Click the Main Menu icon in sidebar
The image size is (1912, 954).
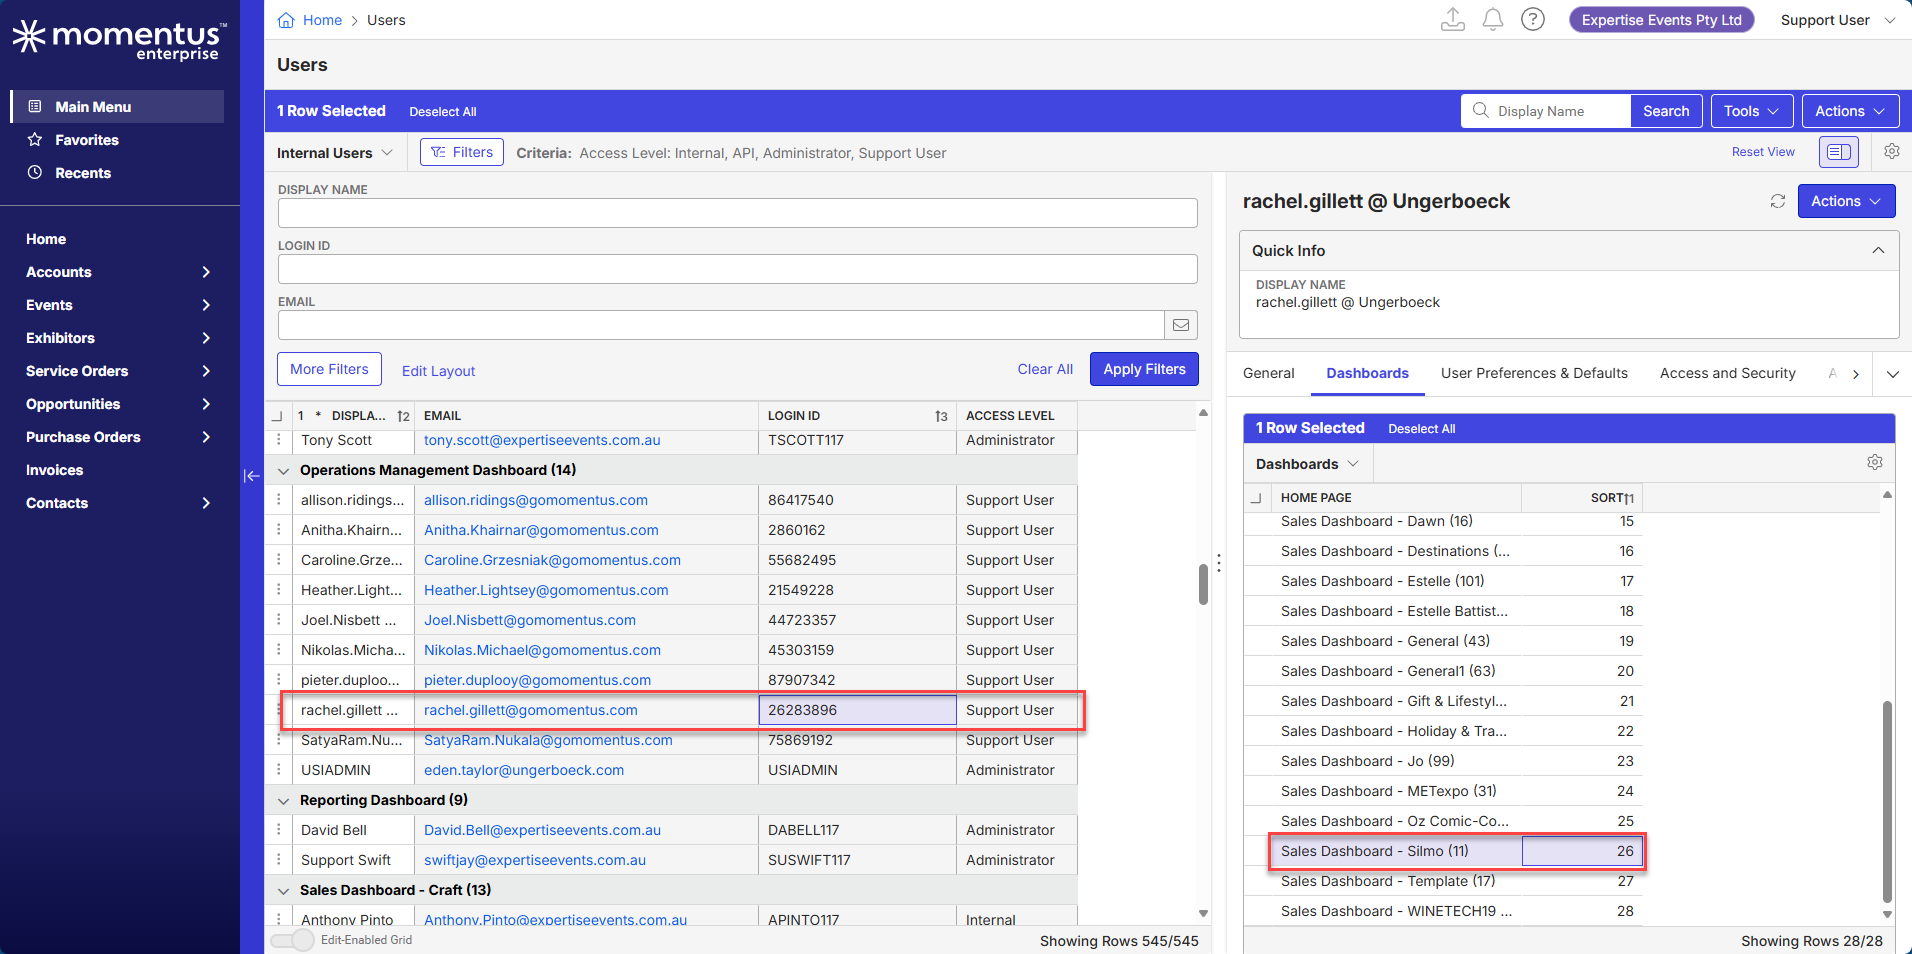[35, 107]
